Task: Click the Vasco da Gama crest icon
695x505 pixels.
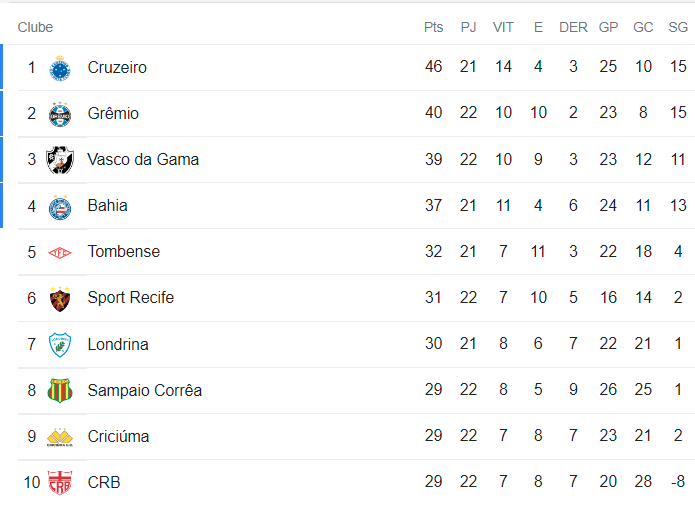Action: coord(61,160)
